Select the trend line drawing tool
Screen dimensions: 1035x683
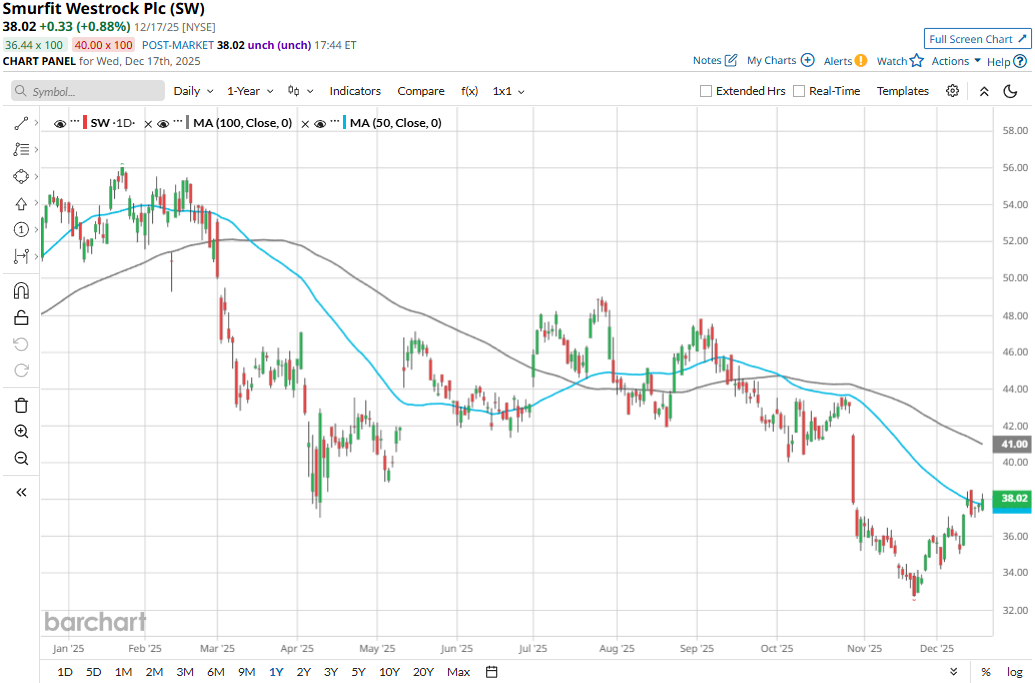(21, 123)
